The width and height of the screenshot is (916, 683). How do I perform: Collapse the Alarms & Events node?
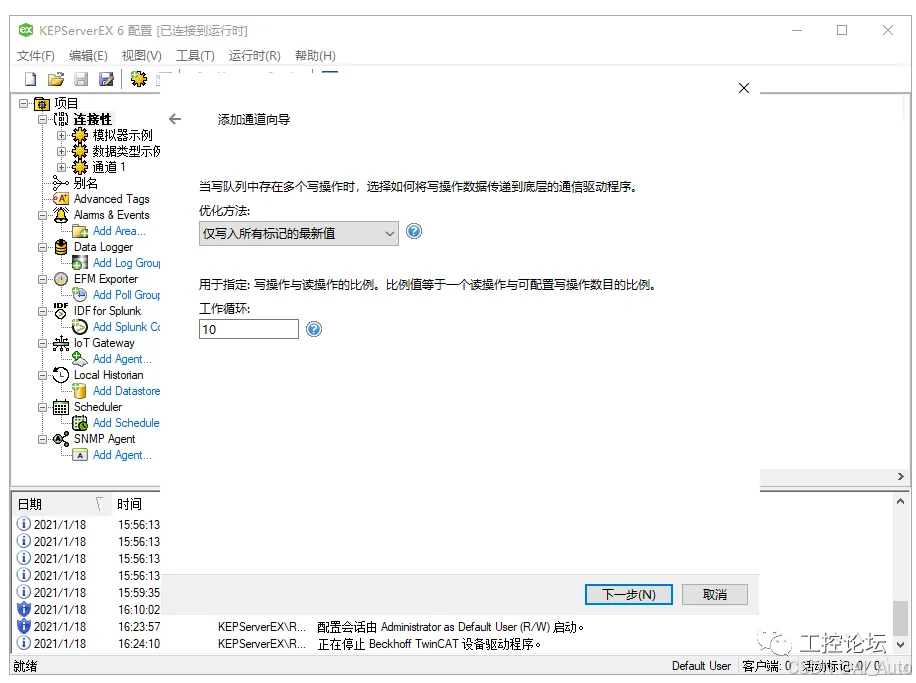[x=43, y=215]
